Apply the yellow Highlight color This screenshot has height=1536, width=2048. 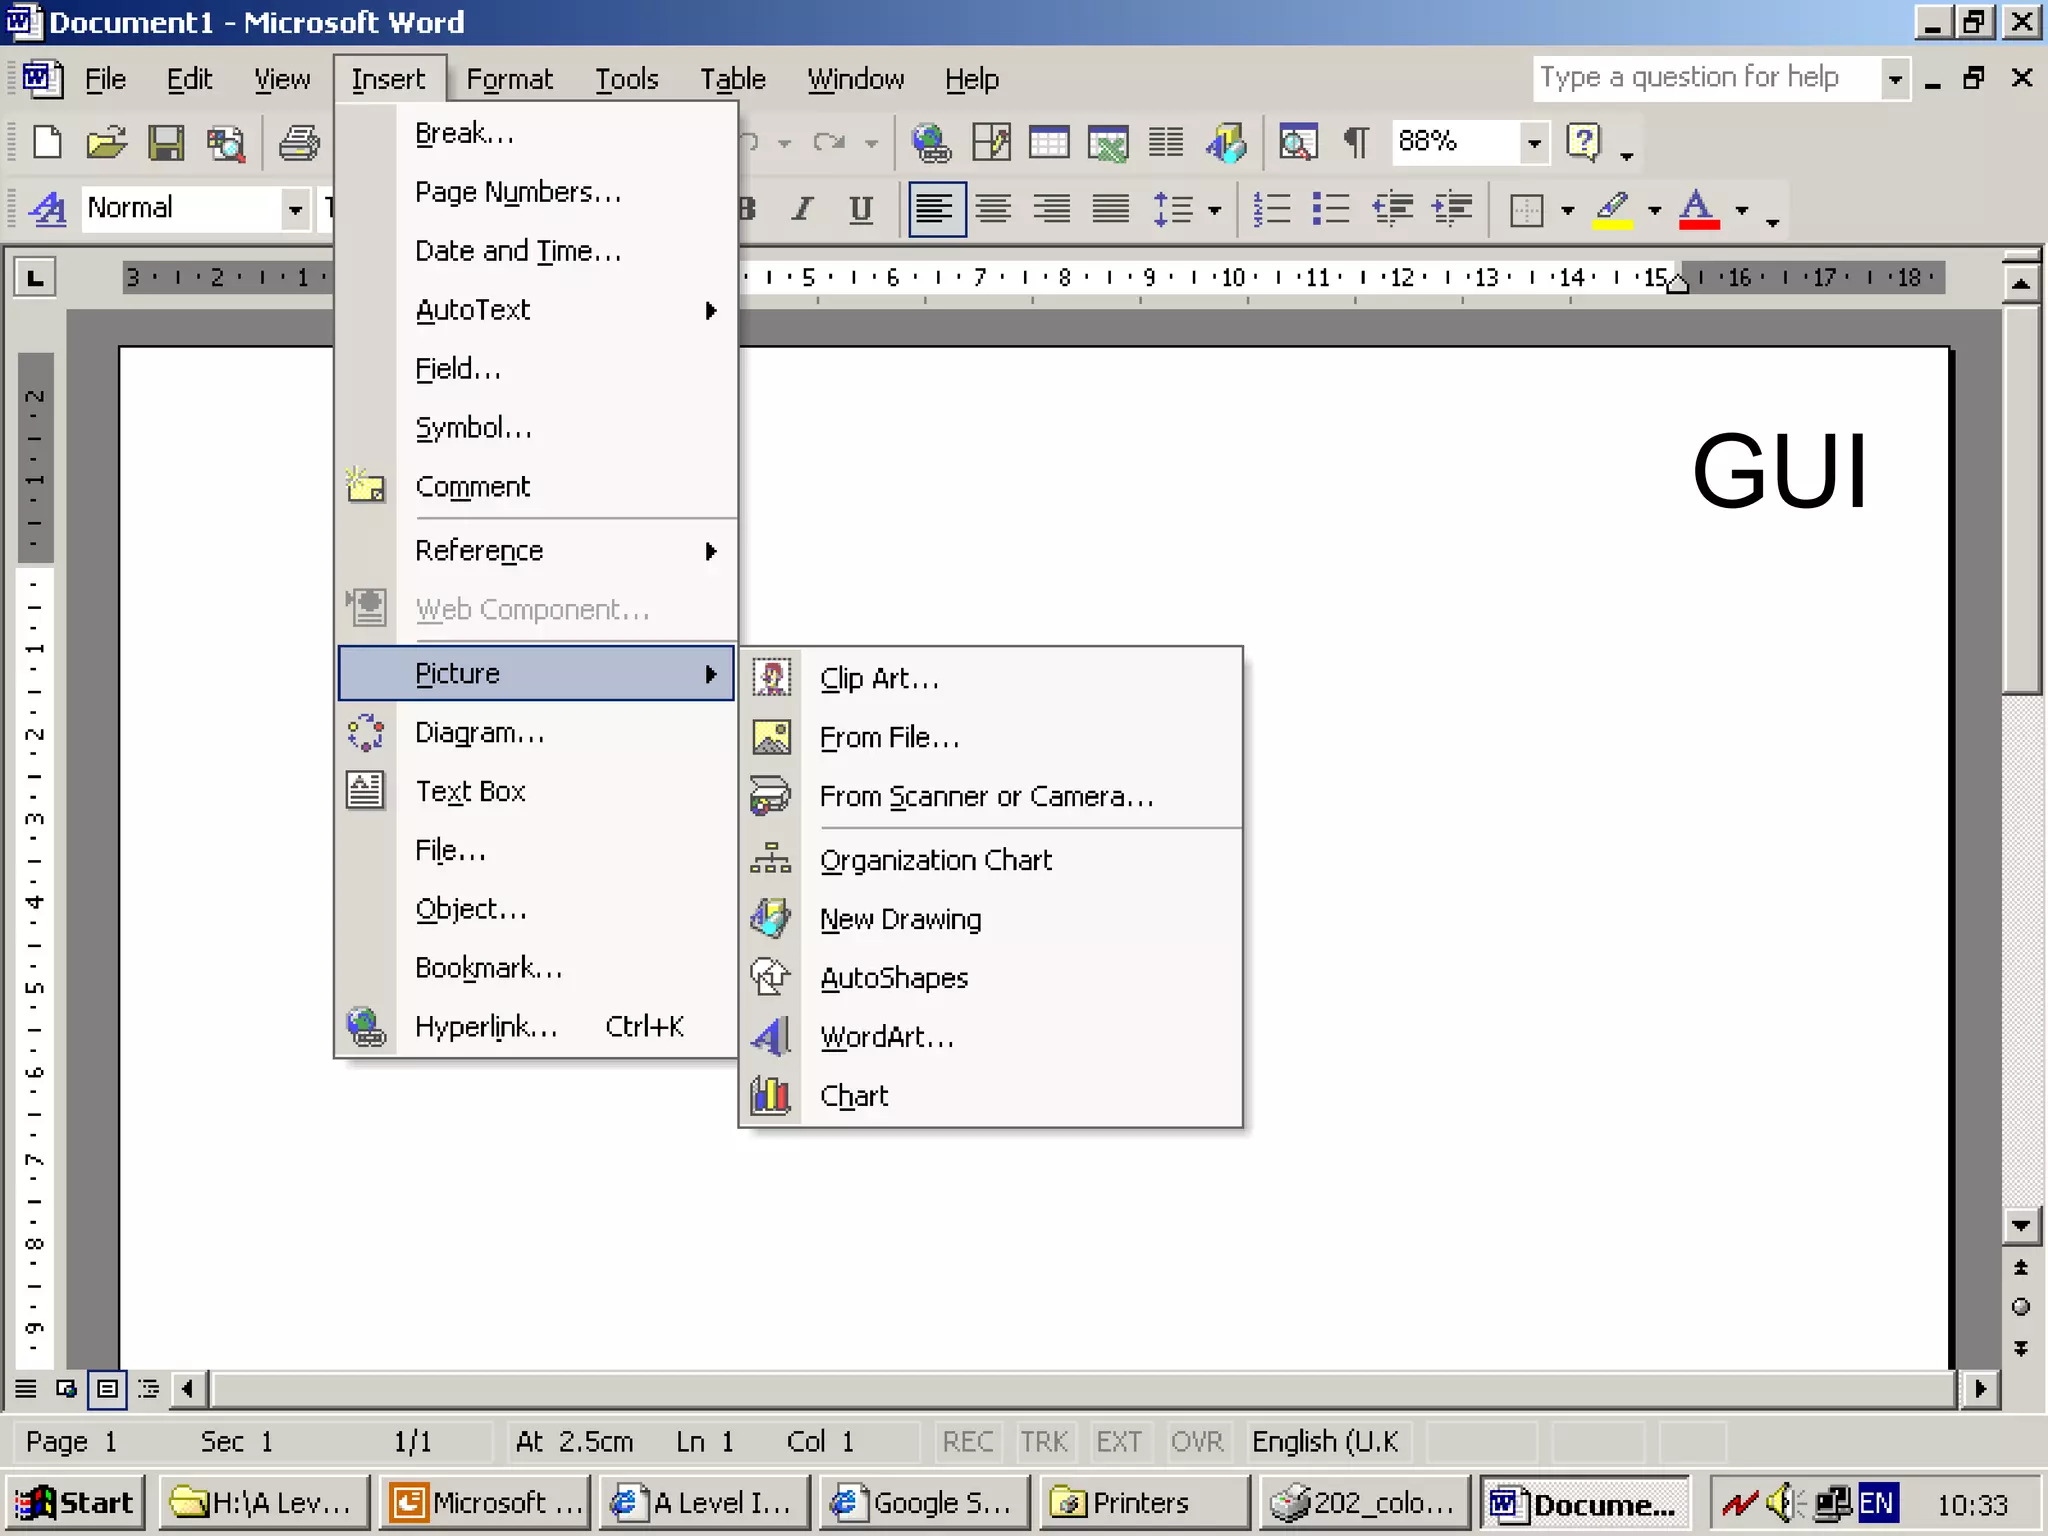[1612, 210]
